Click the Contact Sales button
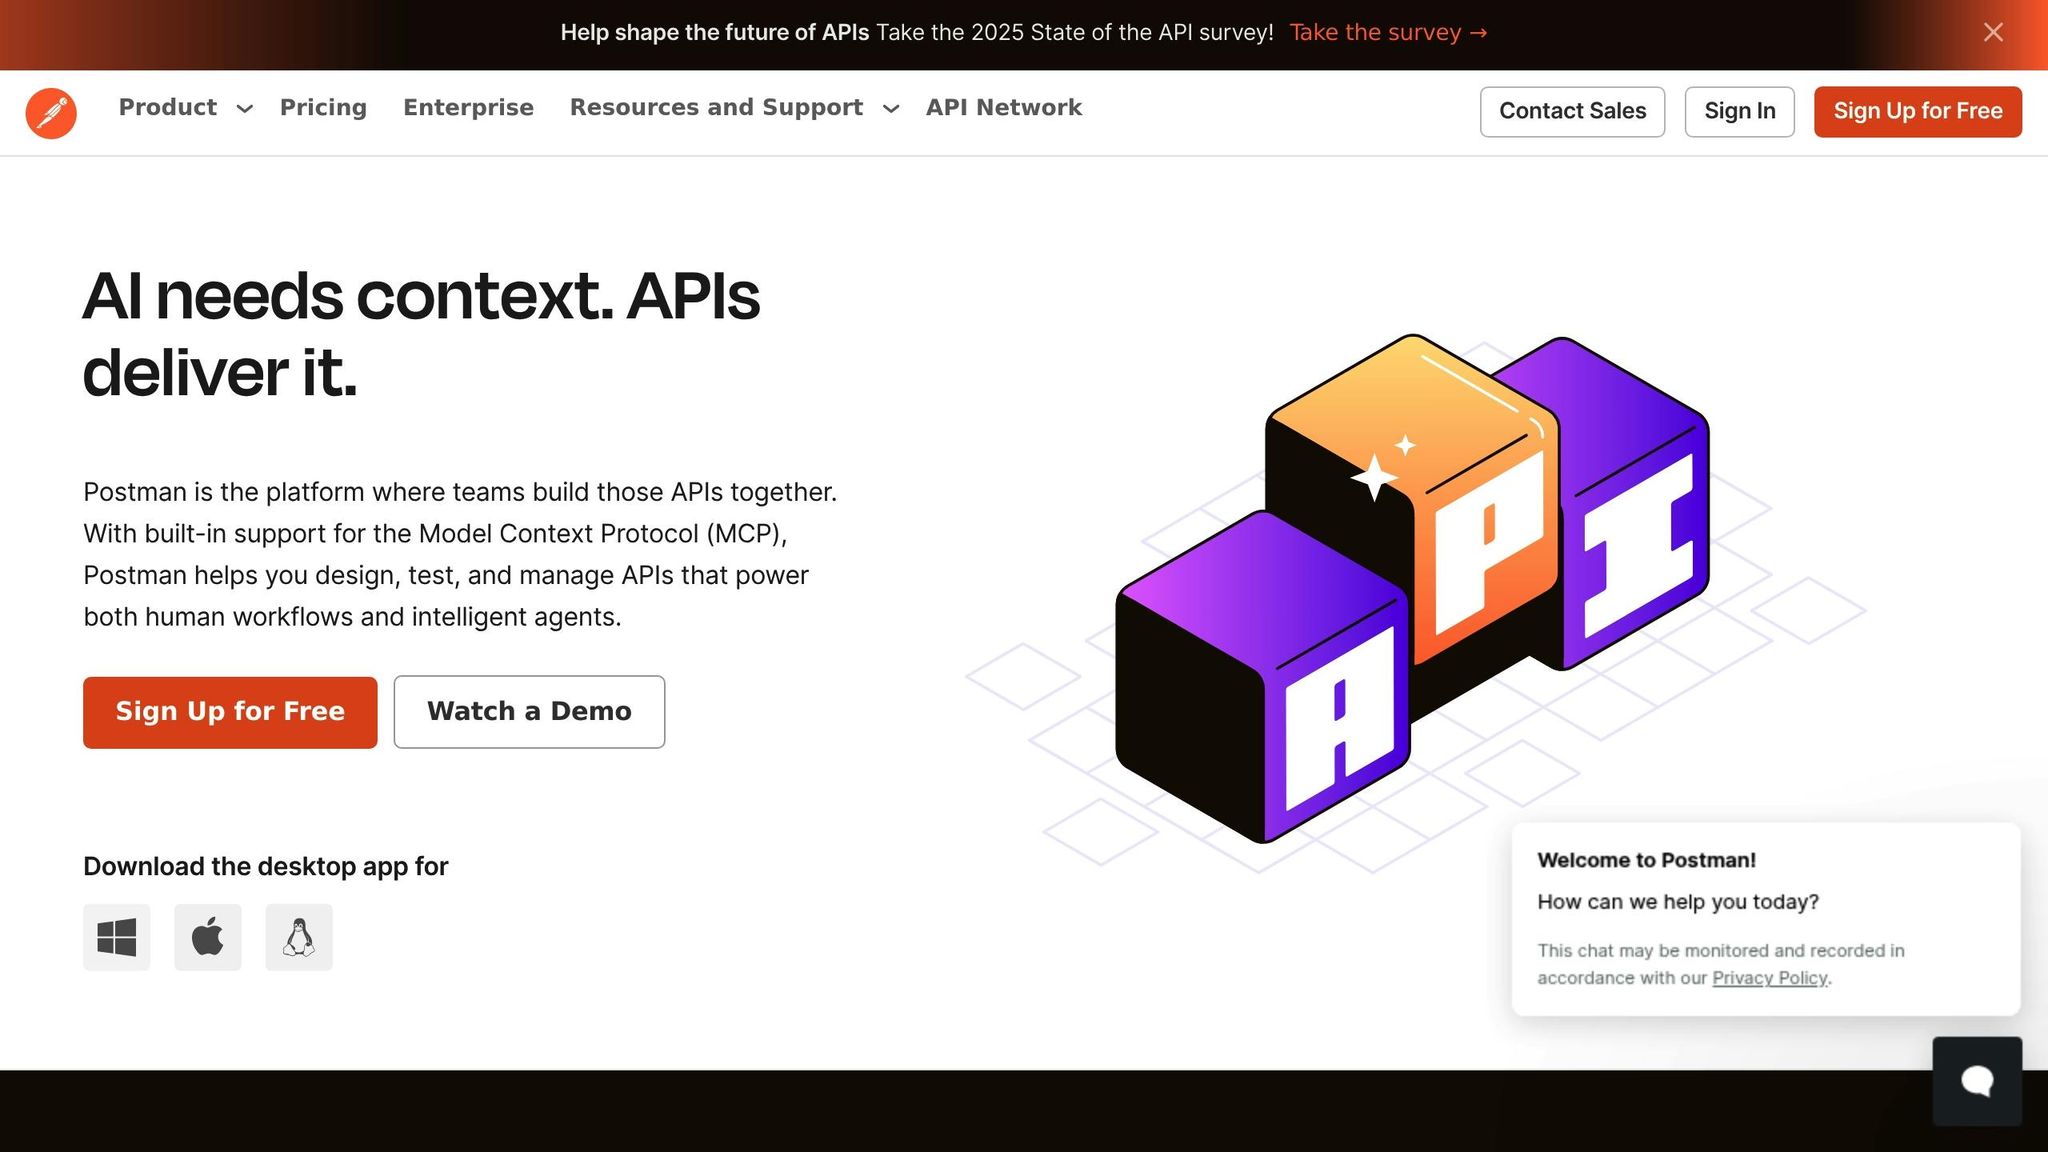The image size is (2048, 1152). (1572, 111)
